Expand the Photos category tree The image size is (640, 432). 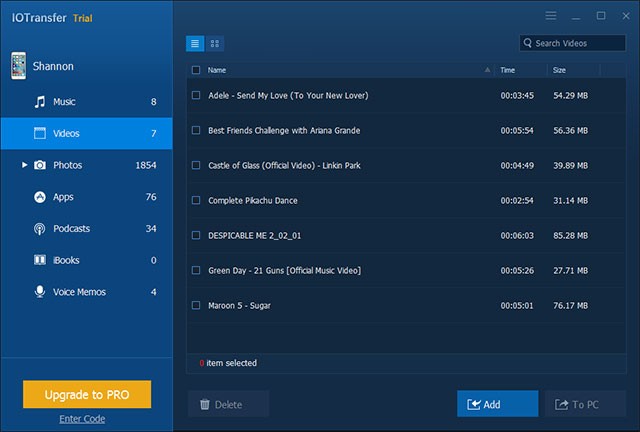pos(24,165)
